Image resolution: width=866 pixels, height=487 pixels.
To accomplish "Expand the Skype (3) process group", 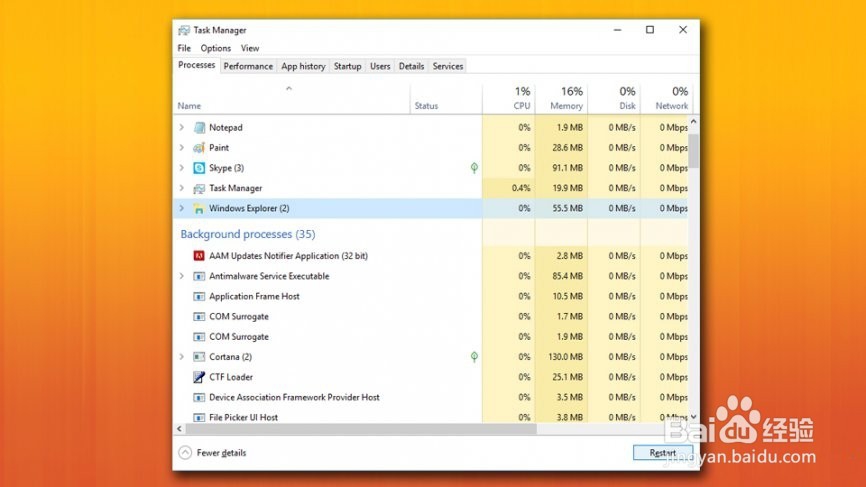I will [182, 168].
